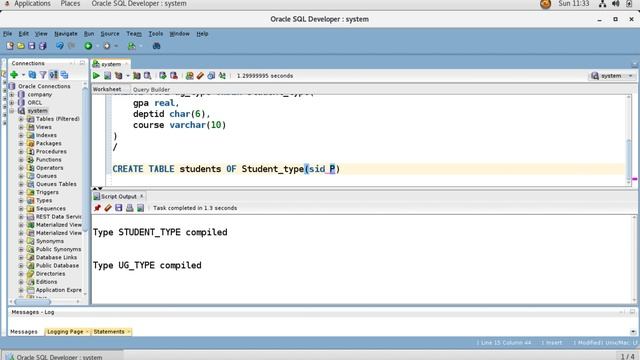Click the green Back navigation icon
The height and width of the screenshot is (360, 640).
pos(88,46)
